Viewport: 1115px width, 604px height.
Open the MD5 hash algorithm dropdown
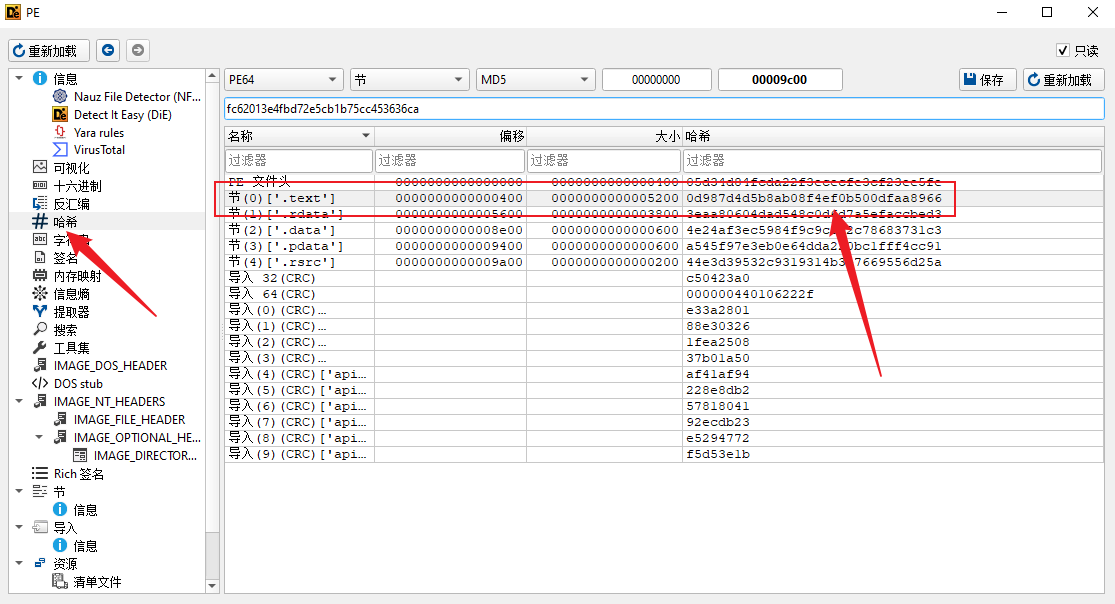pyautogui.click(x=535, y=80)
